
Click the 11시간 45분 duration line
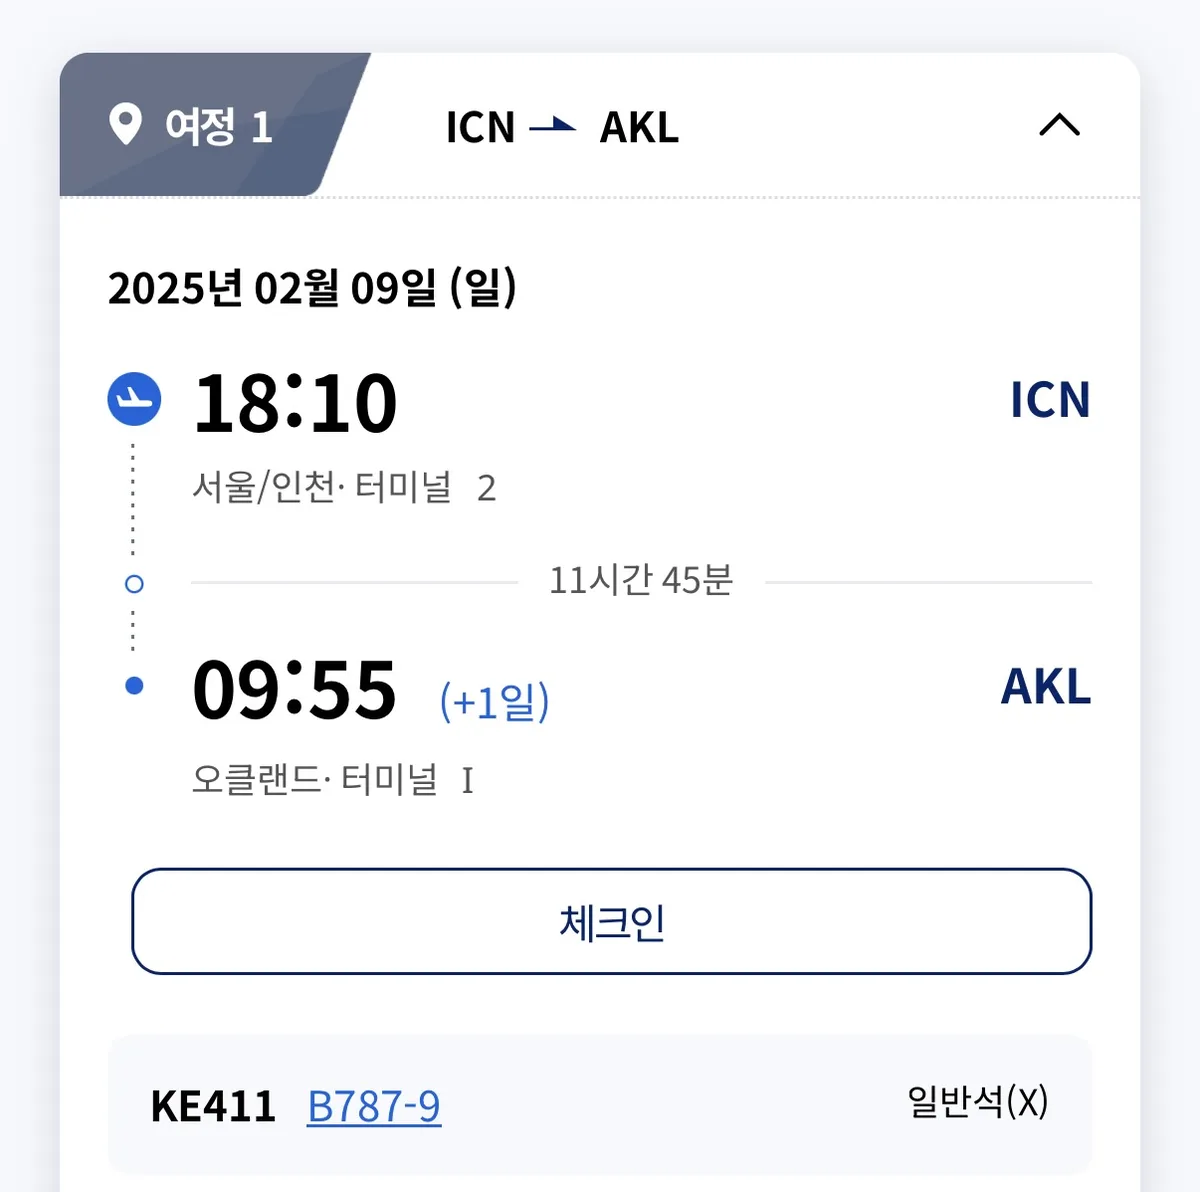(640, 579)
